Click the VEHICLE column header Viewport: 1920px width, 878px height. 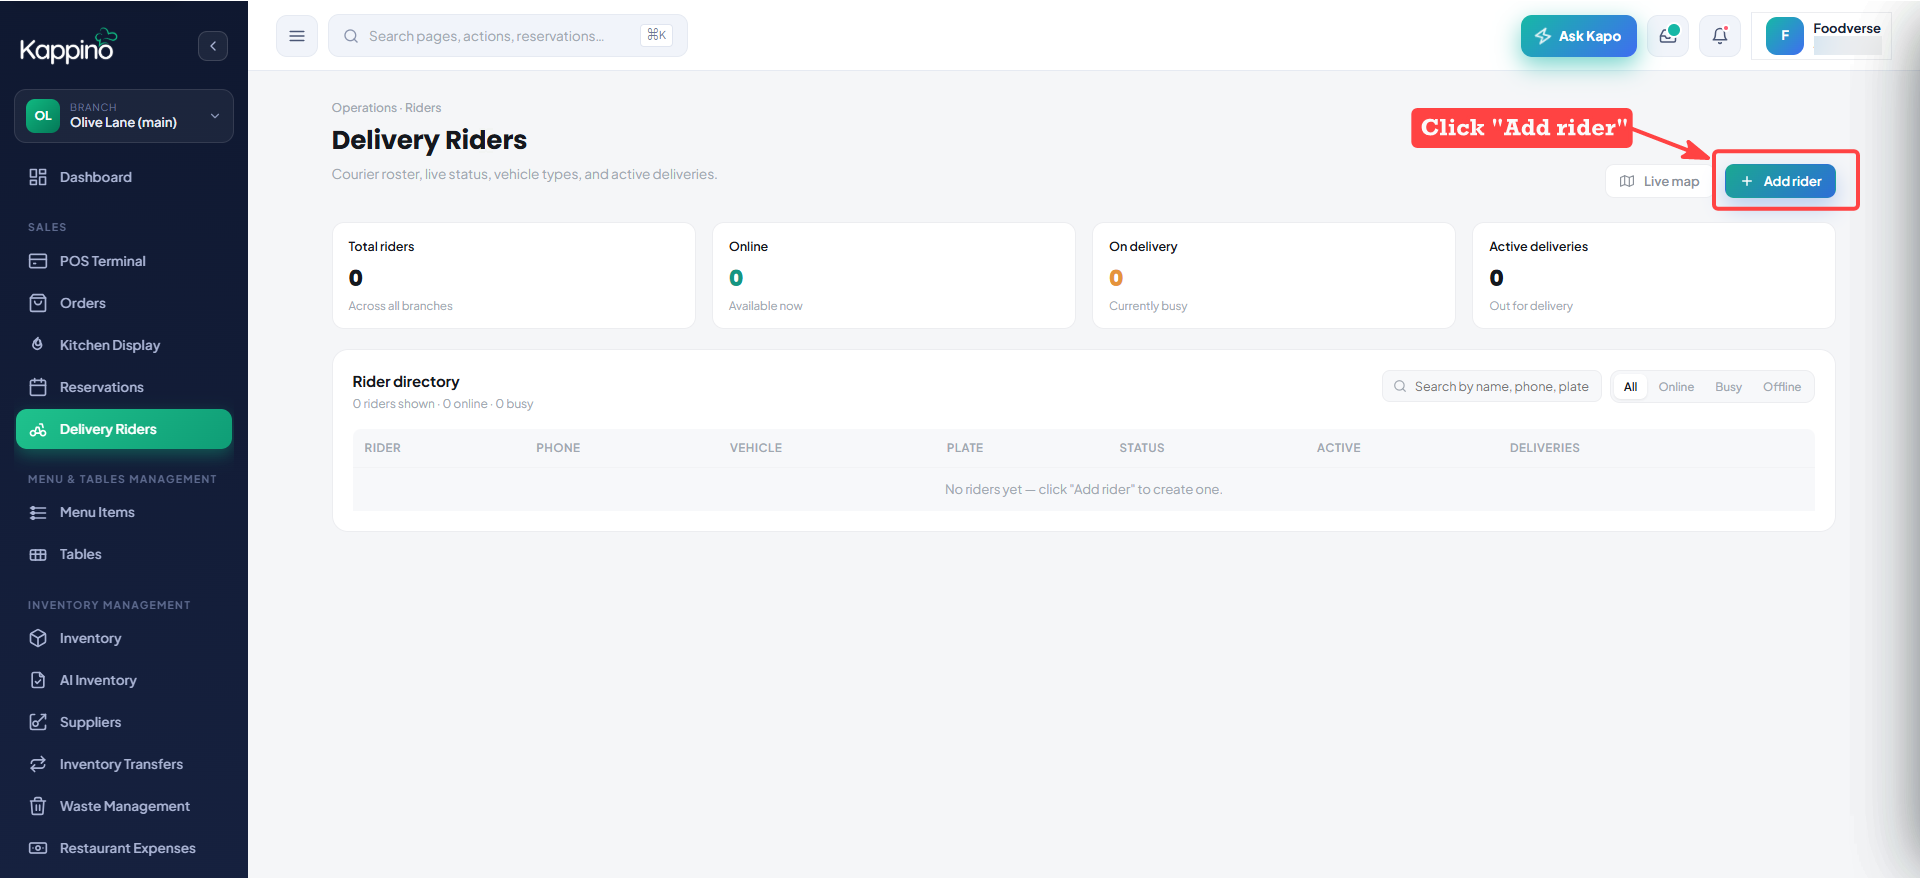[756, 448]
